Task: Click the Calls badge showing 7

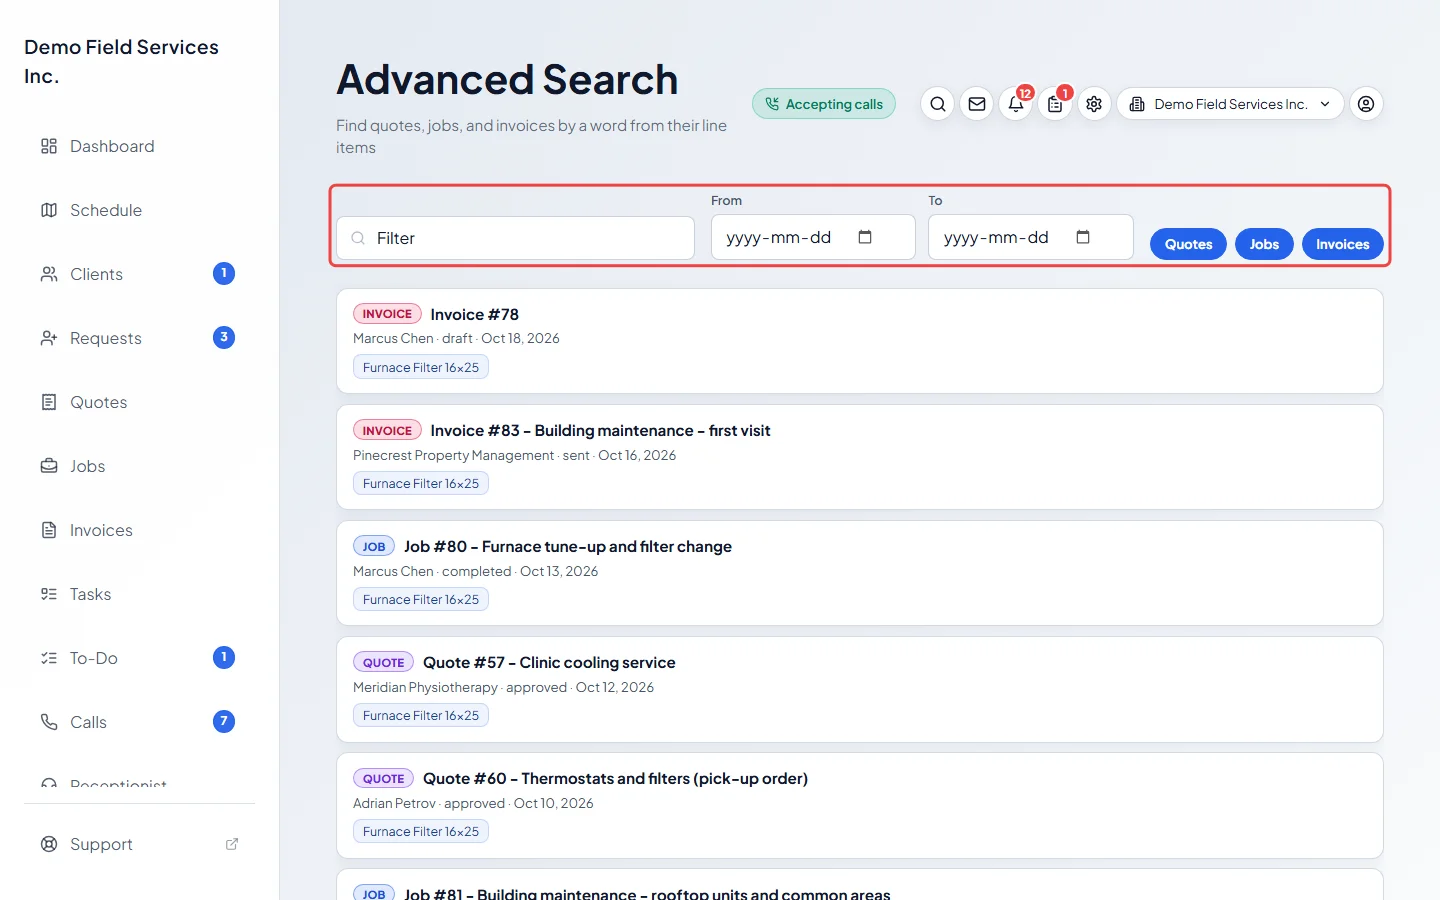Action: (x=224, y=721)
